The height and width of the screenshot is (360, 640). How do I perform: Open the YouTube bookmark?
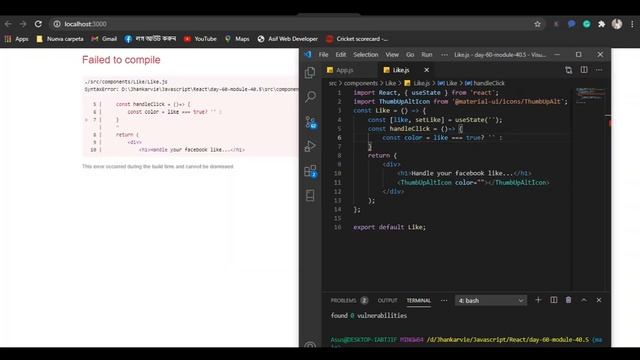(200, 39)
